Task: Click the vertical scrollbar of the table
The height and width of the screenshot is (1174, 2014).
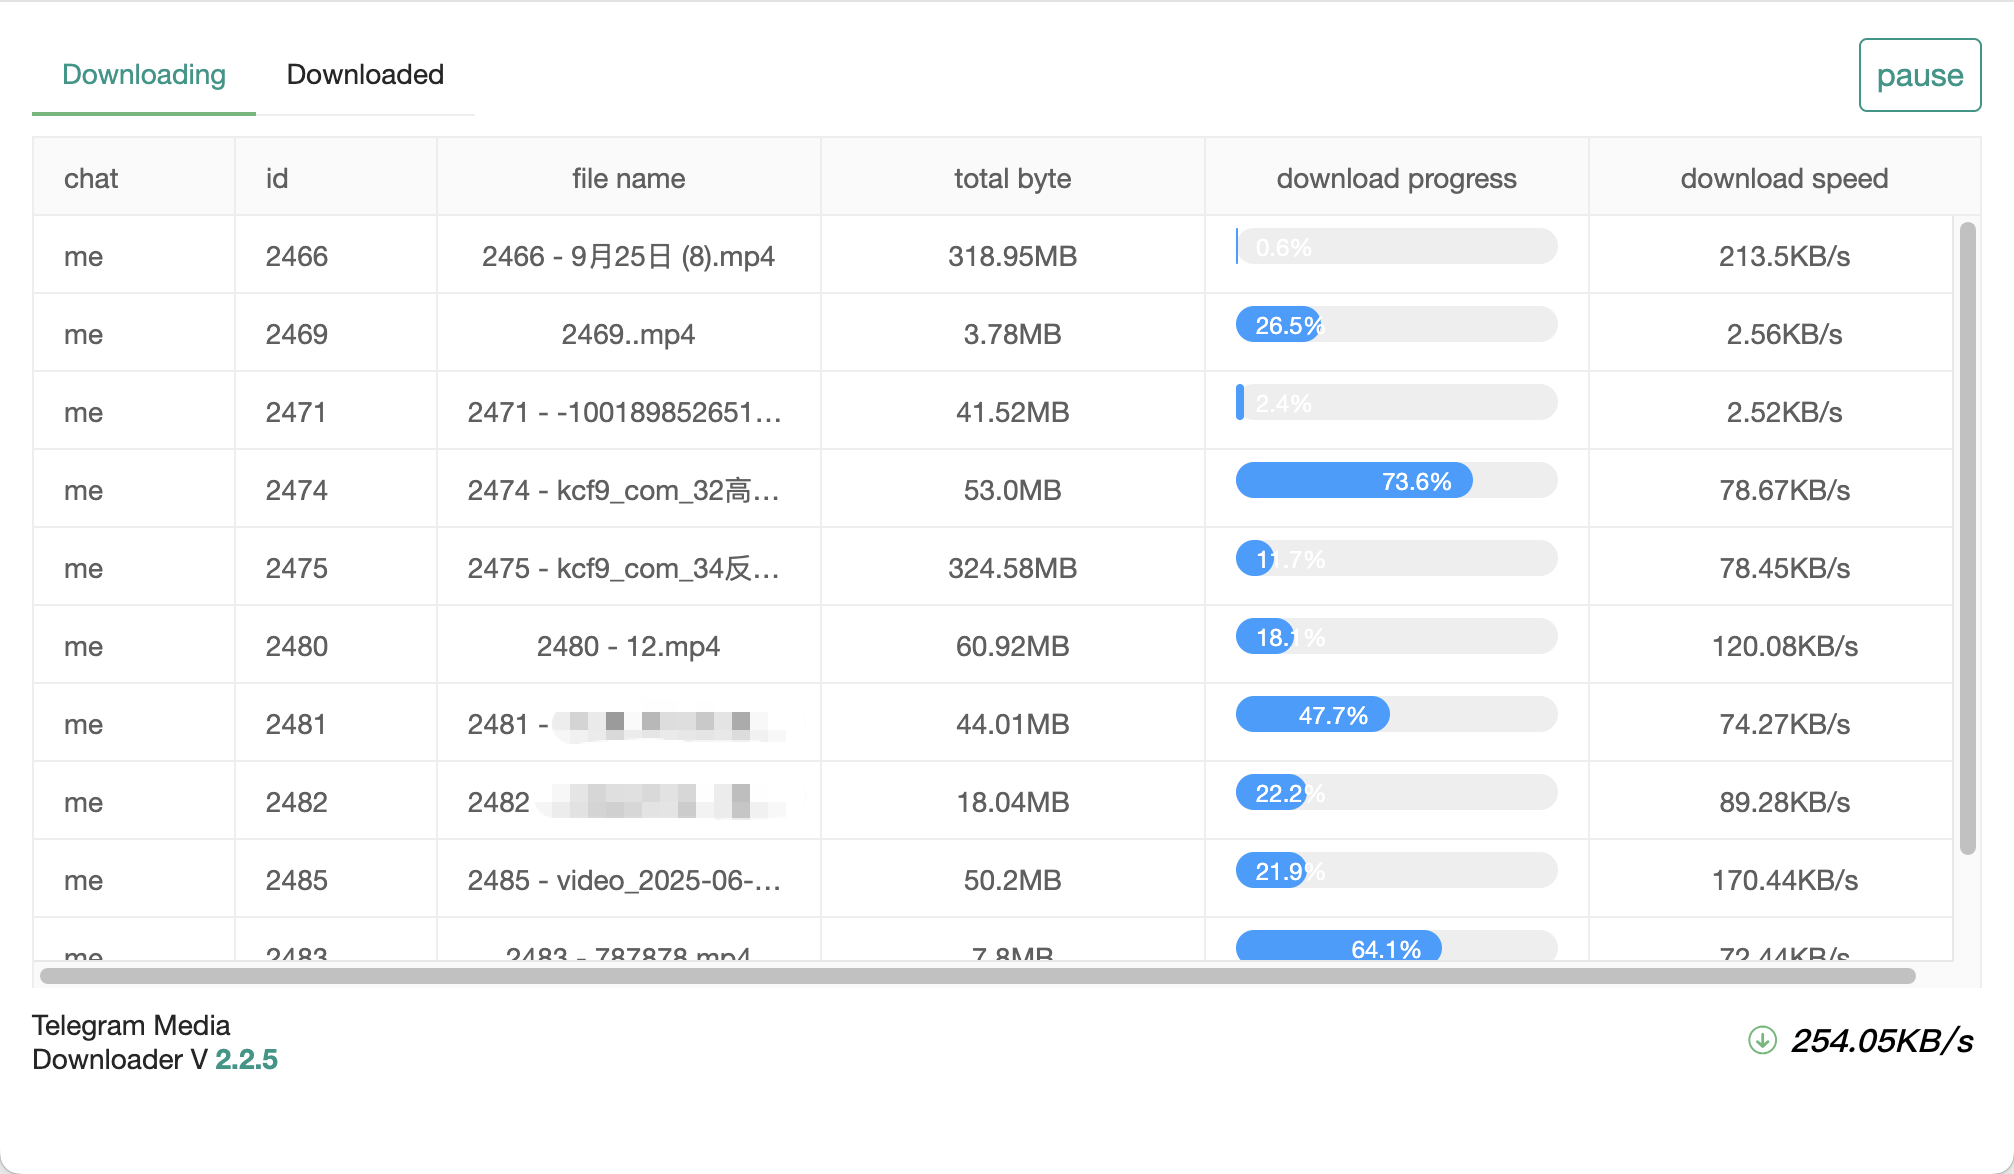Action: pyautogui.click(x=1967, y=538)
